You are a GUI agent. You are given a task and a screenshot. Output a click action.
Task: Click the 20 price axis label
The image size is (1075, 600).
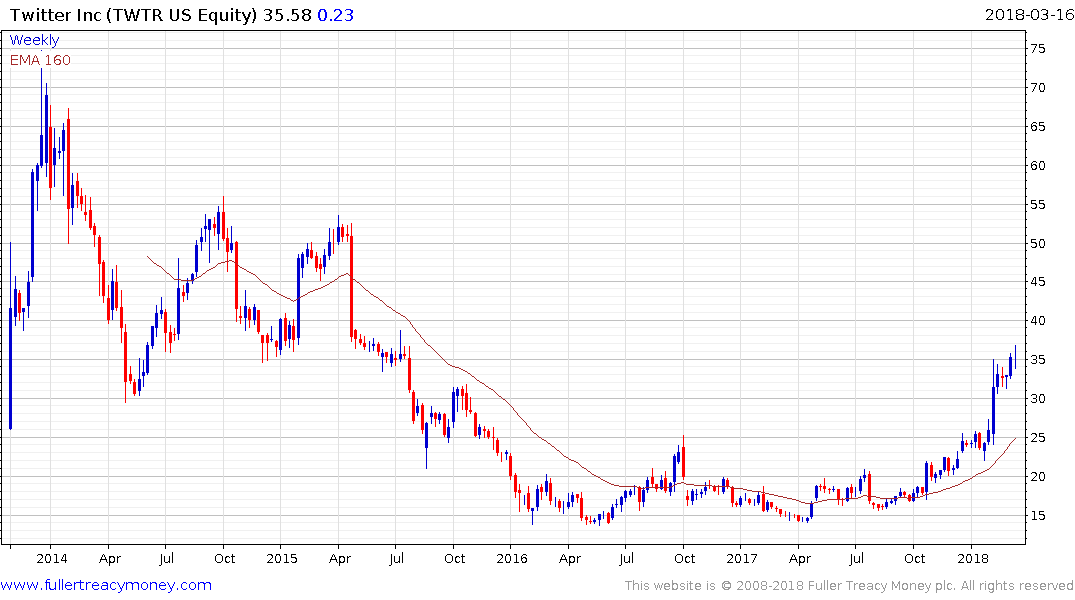click(x=1037, y=477)
